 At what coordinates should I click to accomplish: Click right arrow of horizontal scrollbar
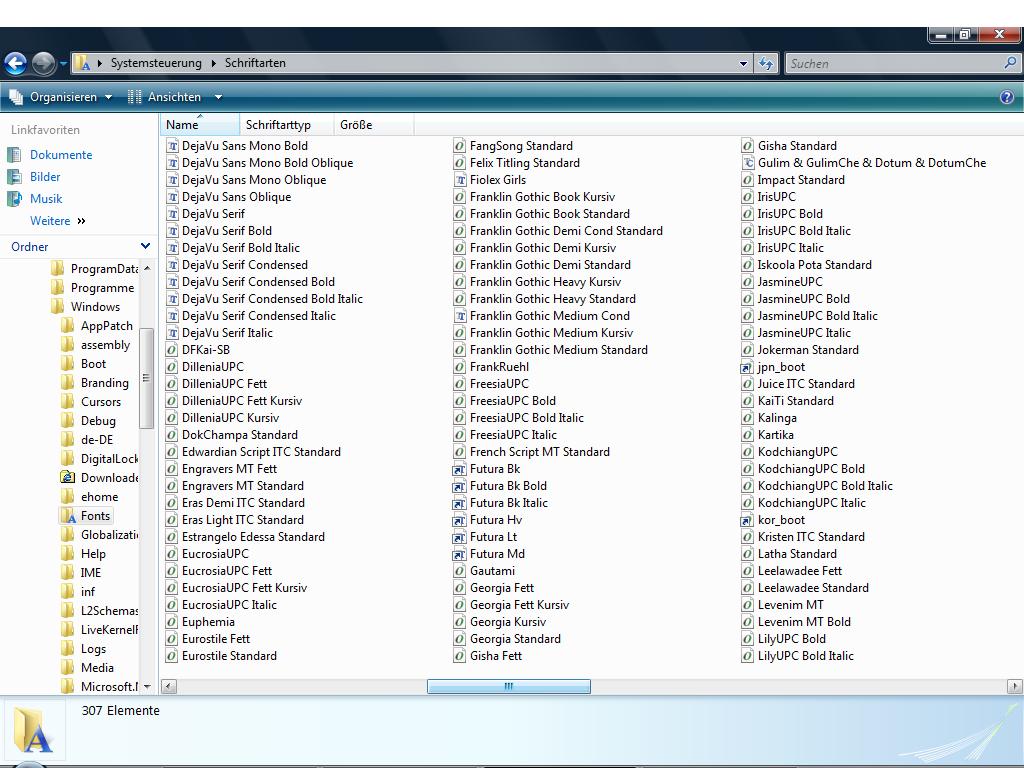pyautogui.click(x=1014, y=686)
